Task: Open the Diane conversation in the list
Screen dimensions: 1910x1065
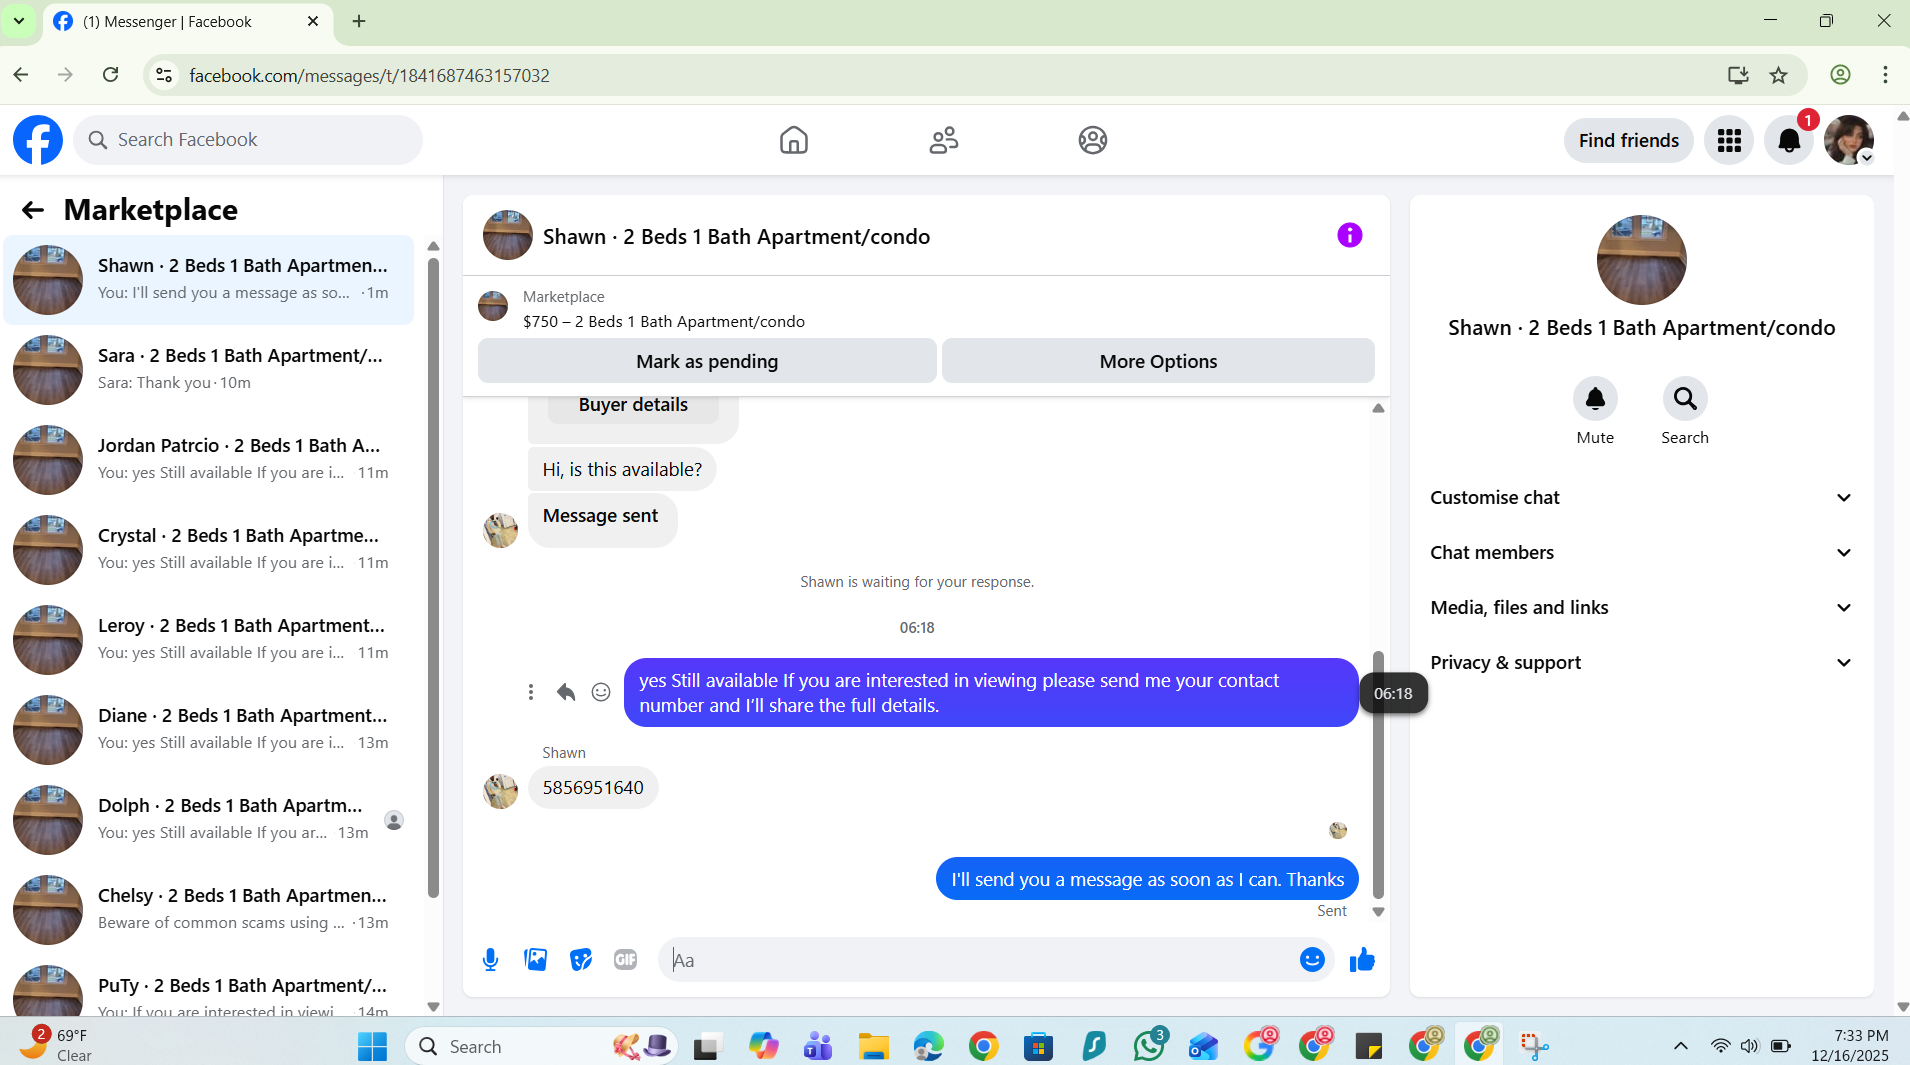Action: point(209,730)
